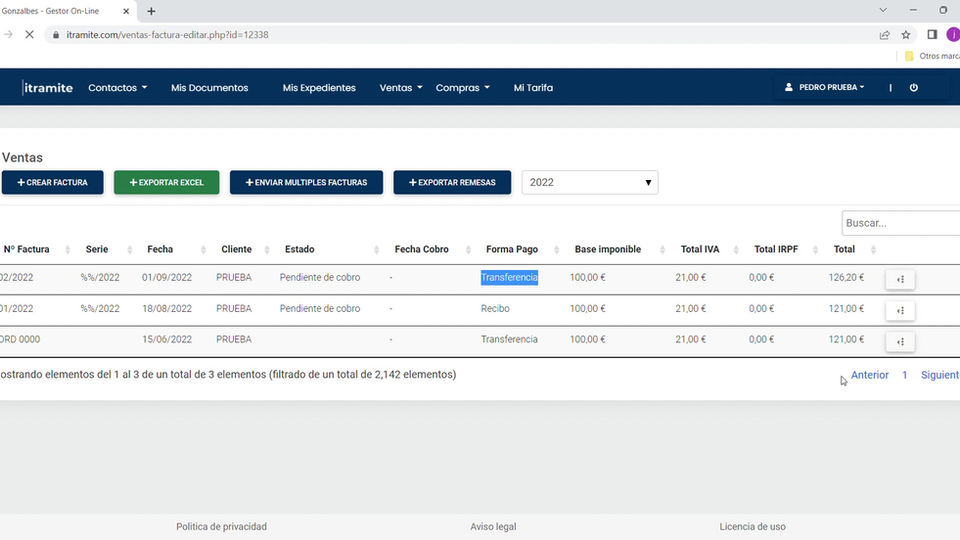This screenshot has height=540, width=960.
Task: Click the CREAR FACTURA button
Action: (53, 182)
